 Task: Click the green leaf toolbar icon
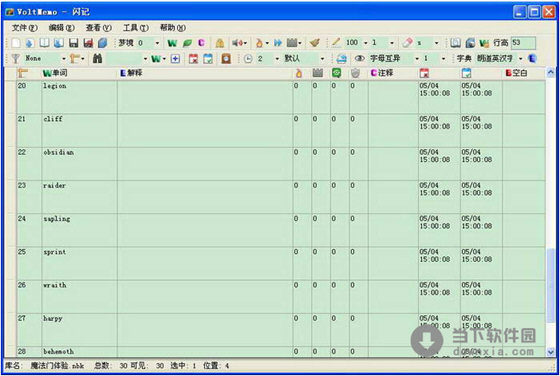187,43
